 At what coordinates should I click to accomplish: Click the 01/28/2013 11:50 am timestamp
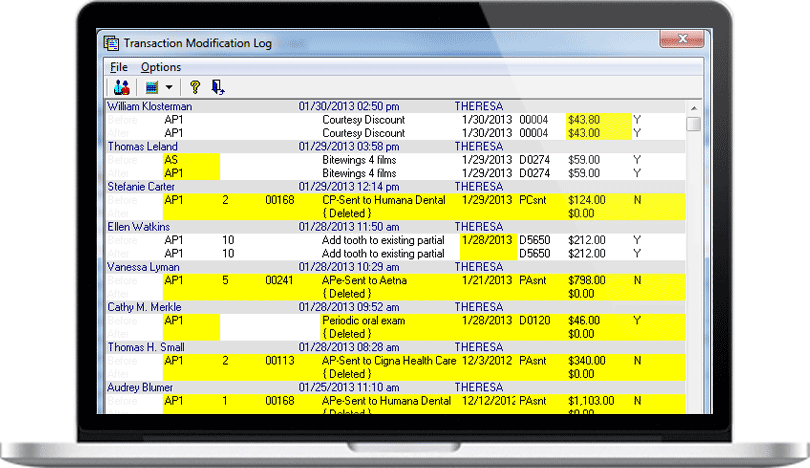coord(349,227)
